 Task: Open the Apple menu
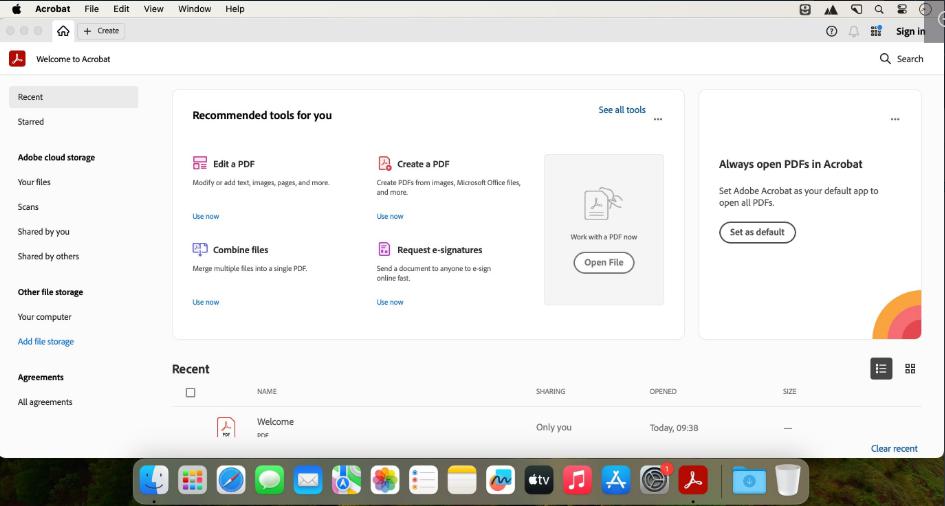click(x=16, y=9)
